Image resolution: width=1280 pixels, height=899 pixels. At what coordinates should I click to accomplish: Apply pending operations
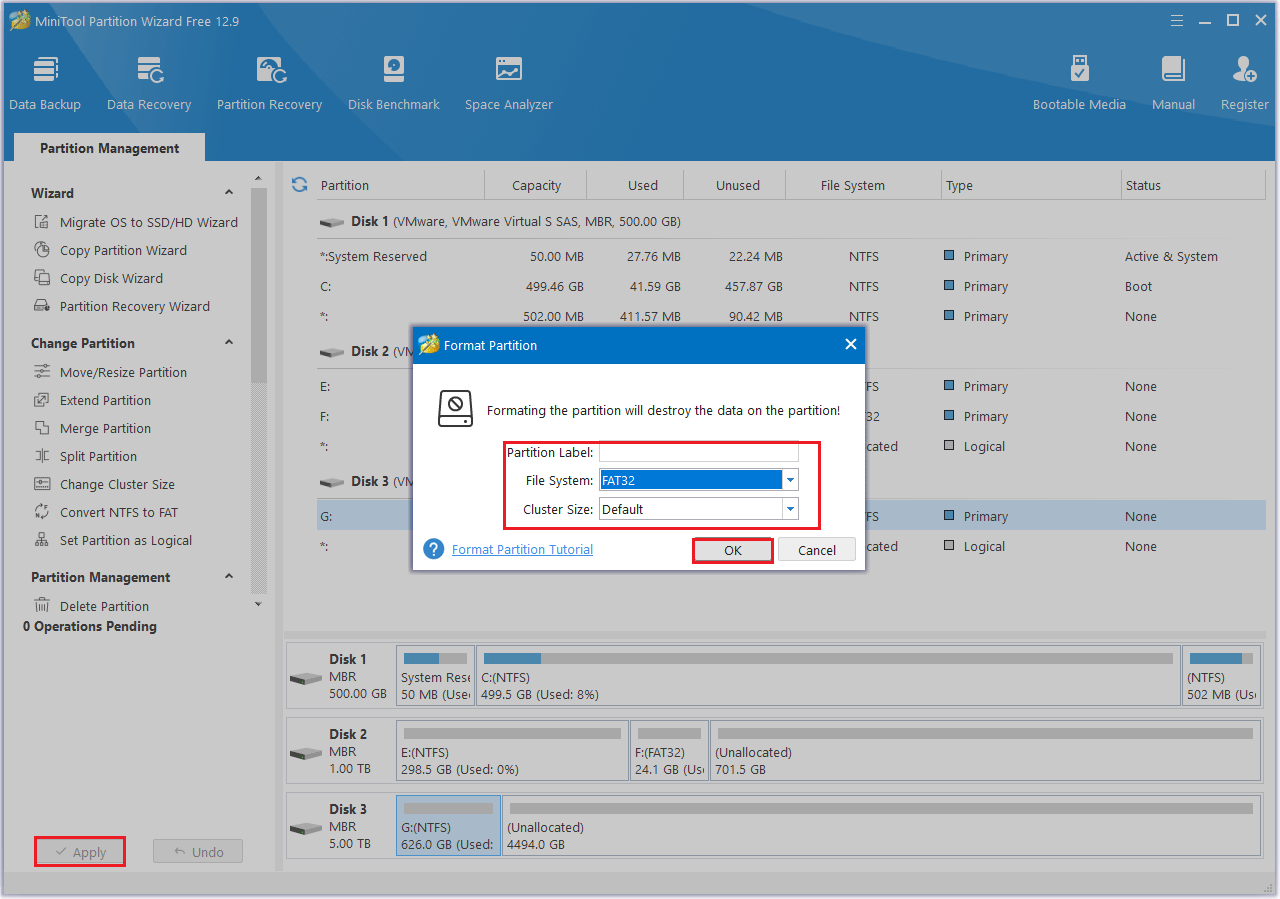point(79,851)
